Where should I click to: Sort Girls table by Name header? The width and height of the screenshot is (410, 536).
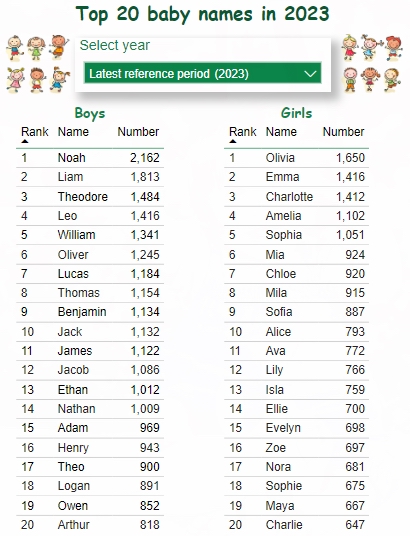point(281,132)
